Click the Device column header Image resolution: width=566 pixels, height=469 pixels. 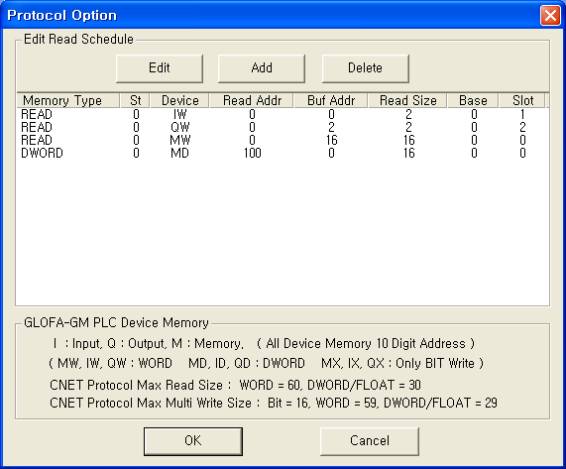pyautogui.click(x=179, y=100)
